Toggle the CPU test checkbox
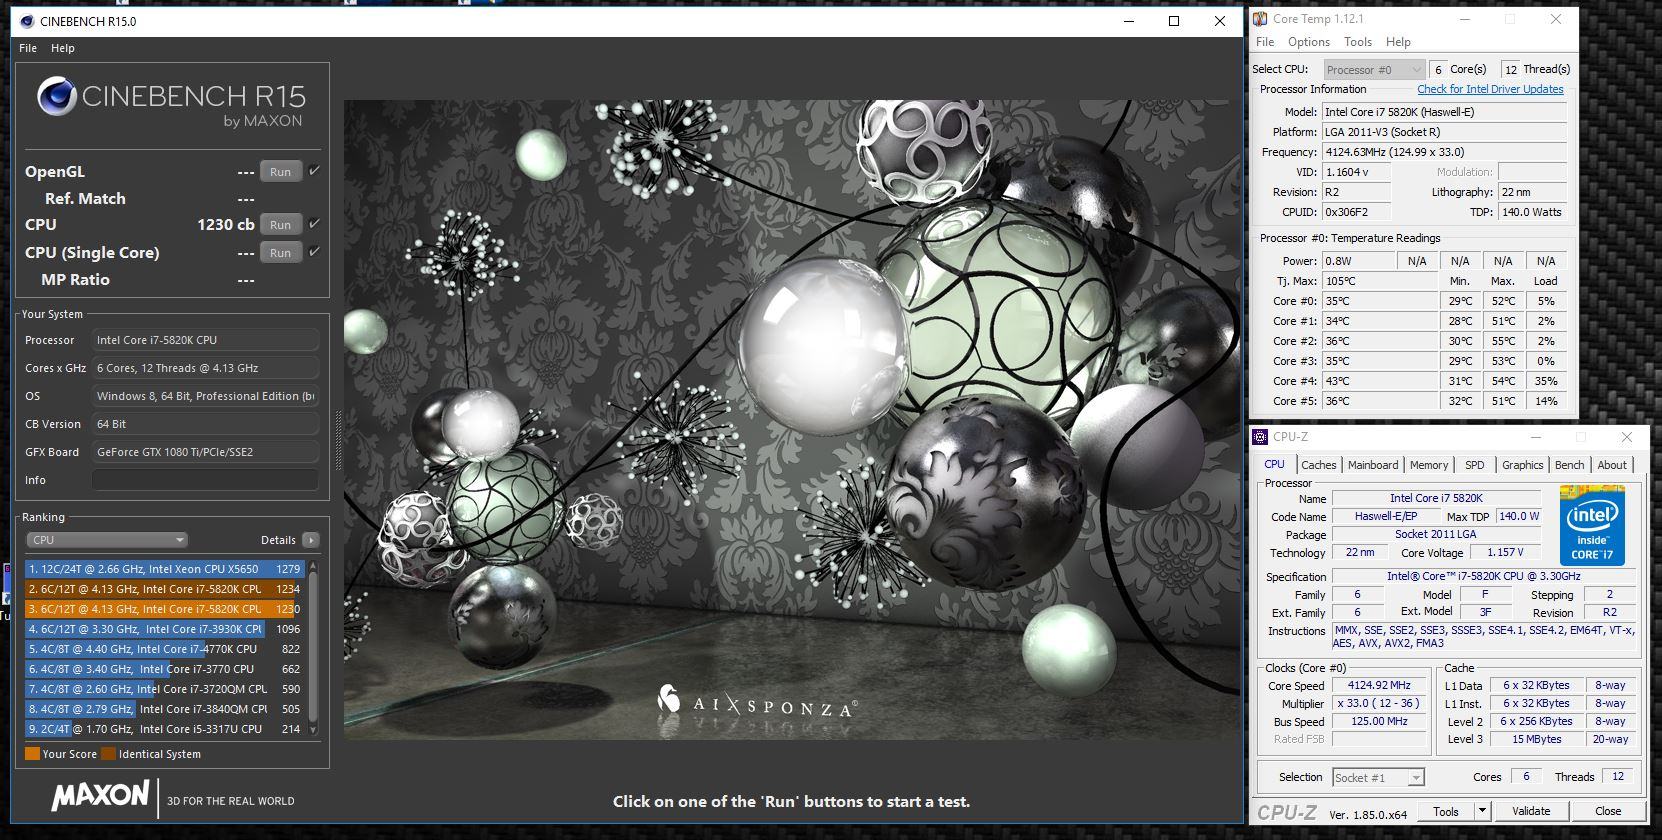 click(314, 224)
